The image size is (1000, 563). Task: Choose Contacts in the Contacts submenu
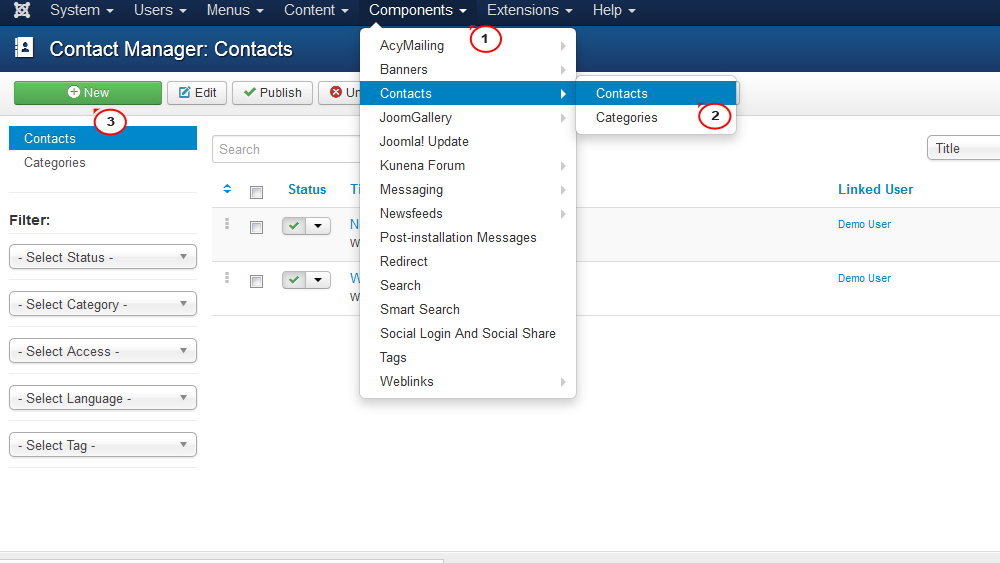click(656, 93)
